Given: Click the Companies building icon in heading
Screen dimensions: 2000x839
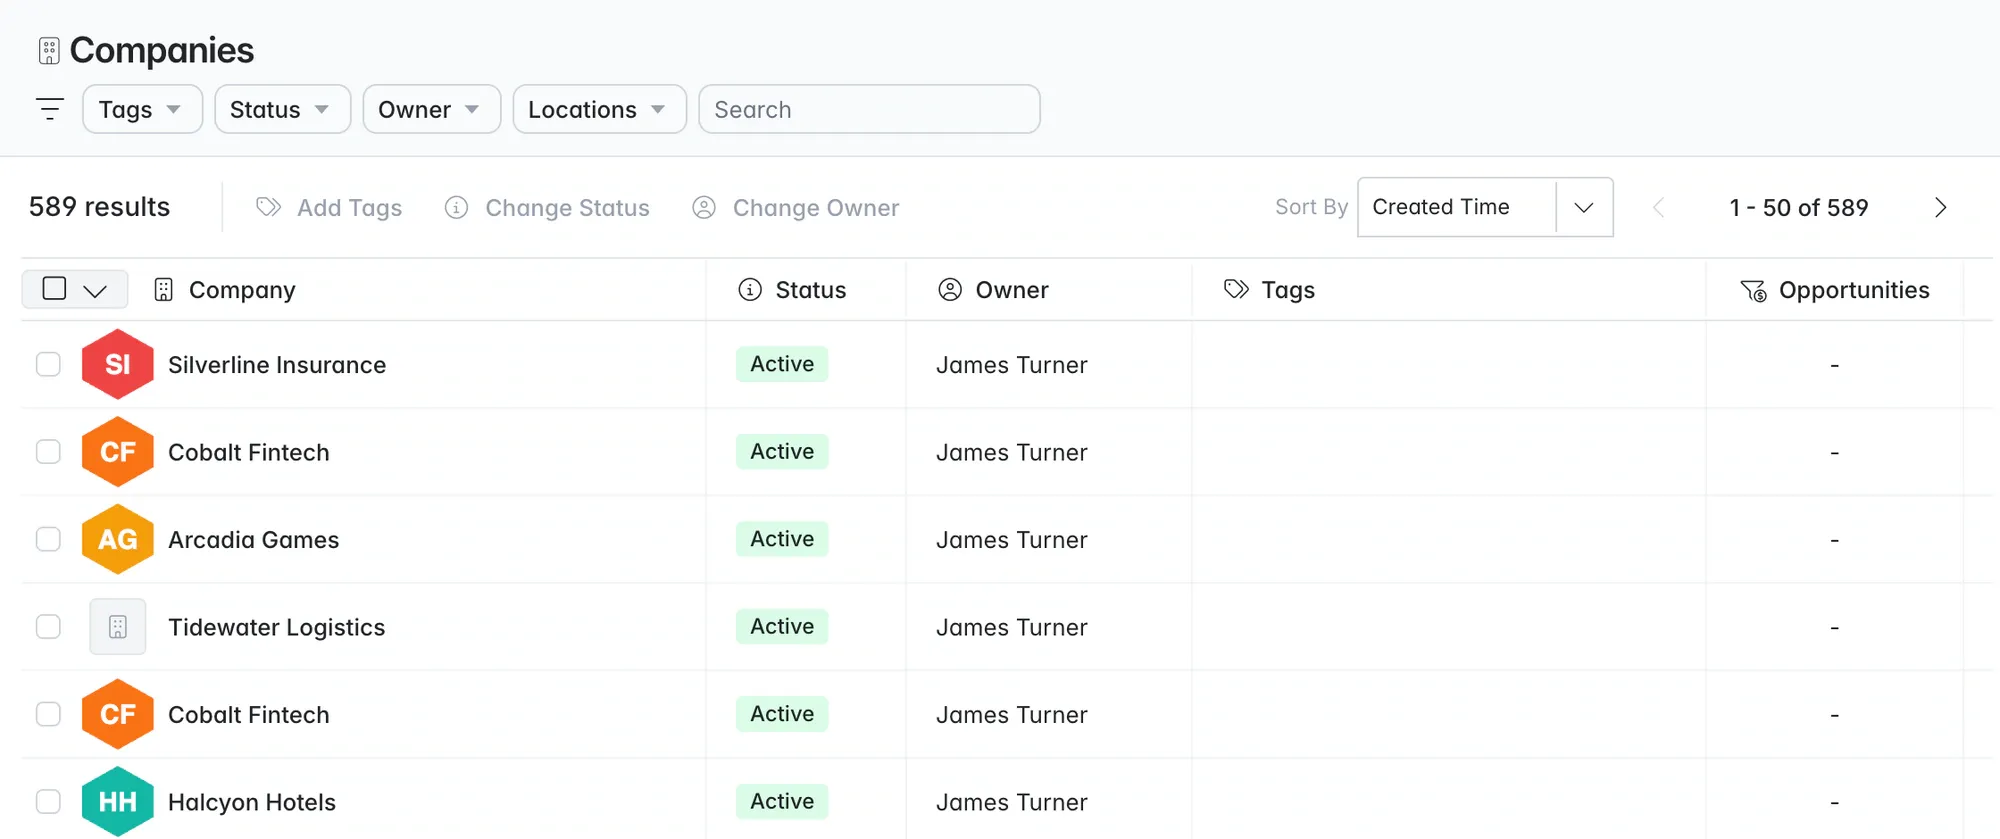Looking at the screenshot, I should [x=49, y=50].
